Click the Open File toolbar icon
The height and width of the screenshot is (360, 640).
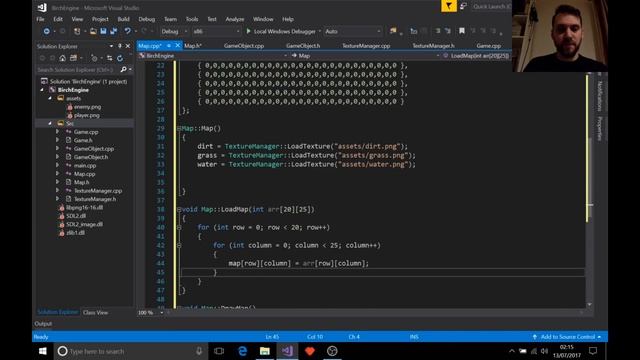point(93,31)
